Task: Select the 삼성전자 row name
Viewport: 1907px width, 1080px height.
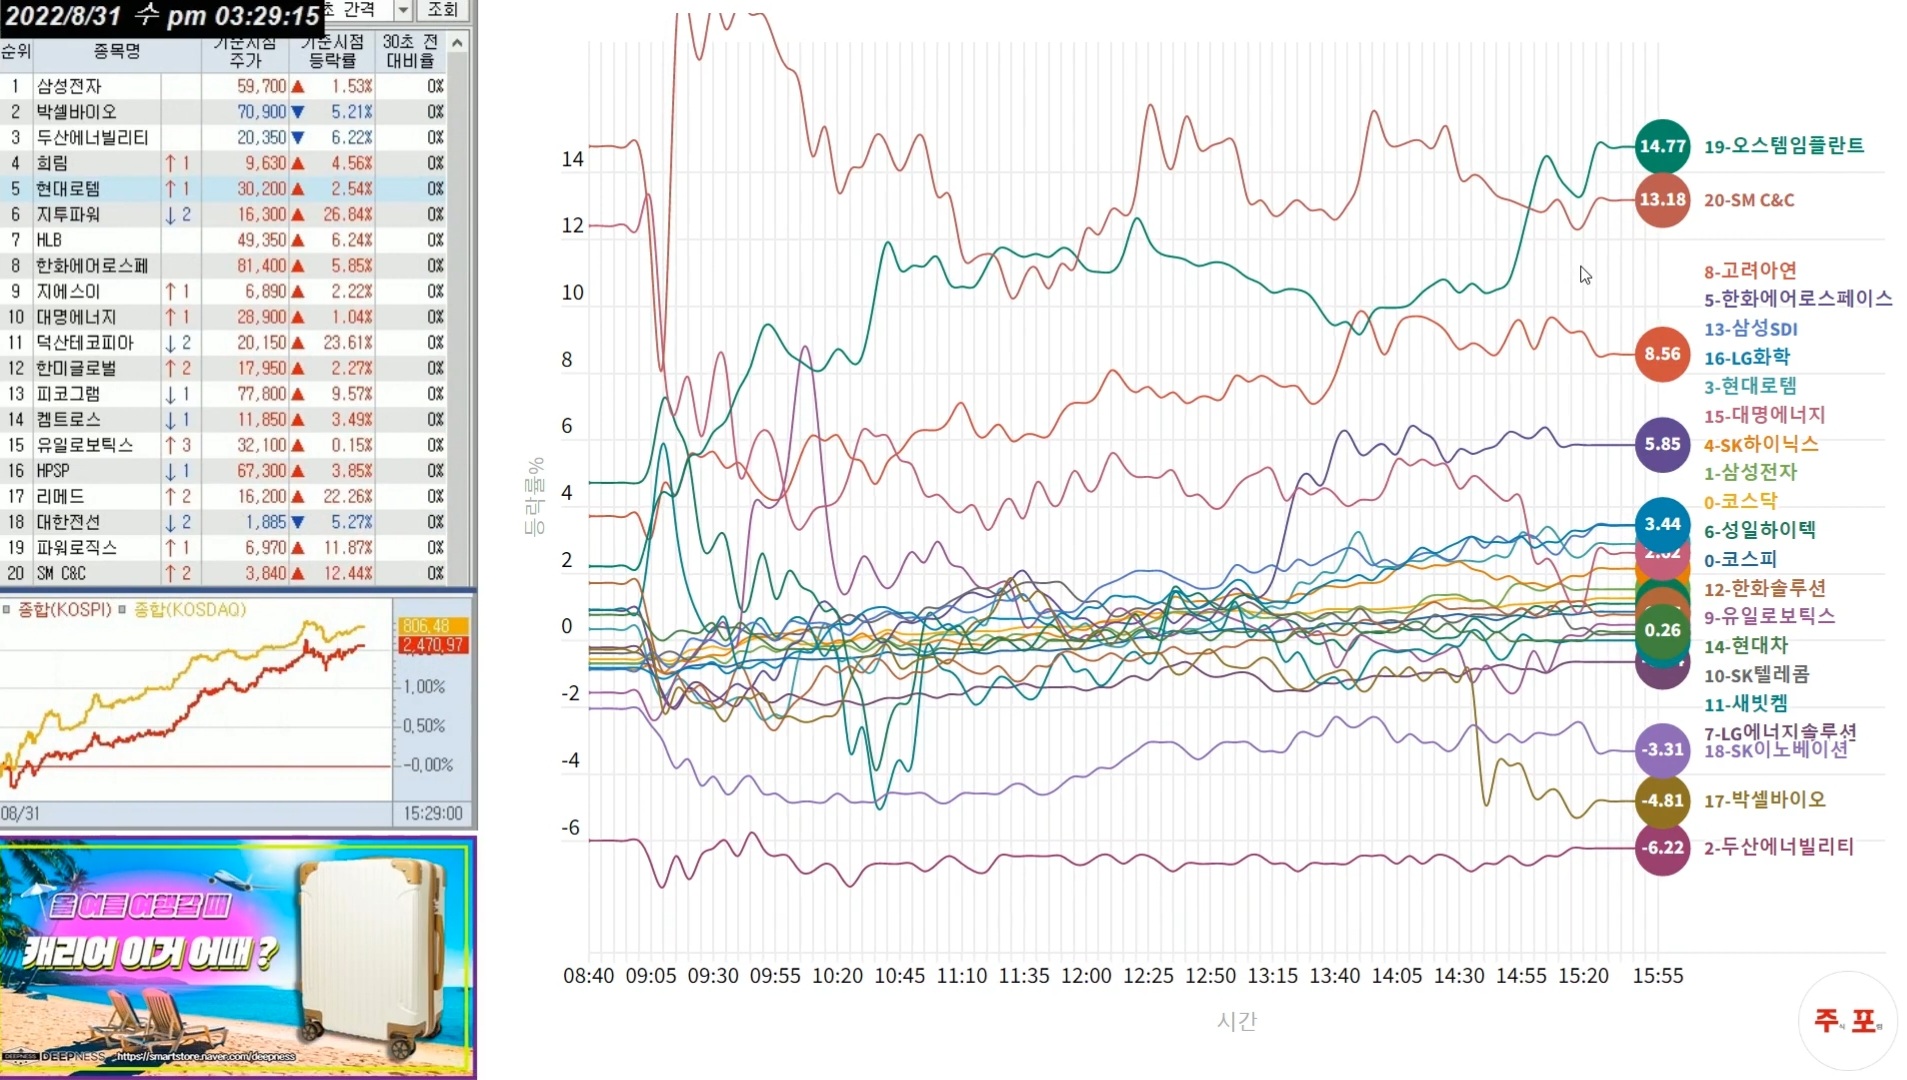Action: 69,86
